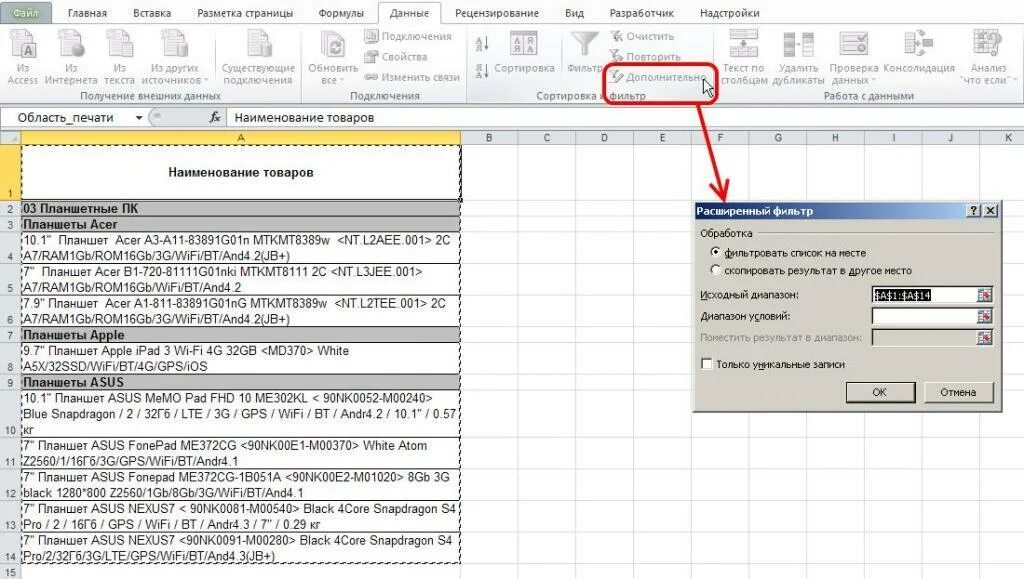Select the Apple iPad 3 row cell
Screen dimensions: 1024x579
point(240,358)
